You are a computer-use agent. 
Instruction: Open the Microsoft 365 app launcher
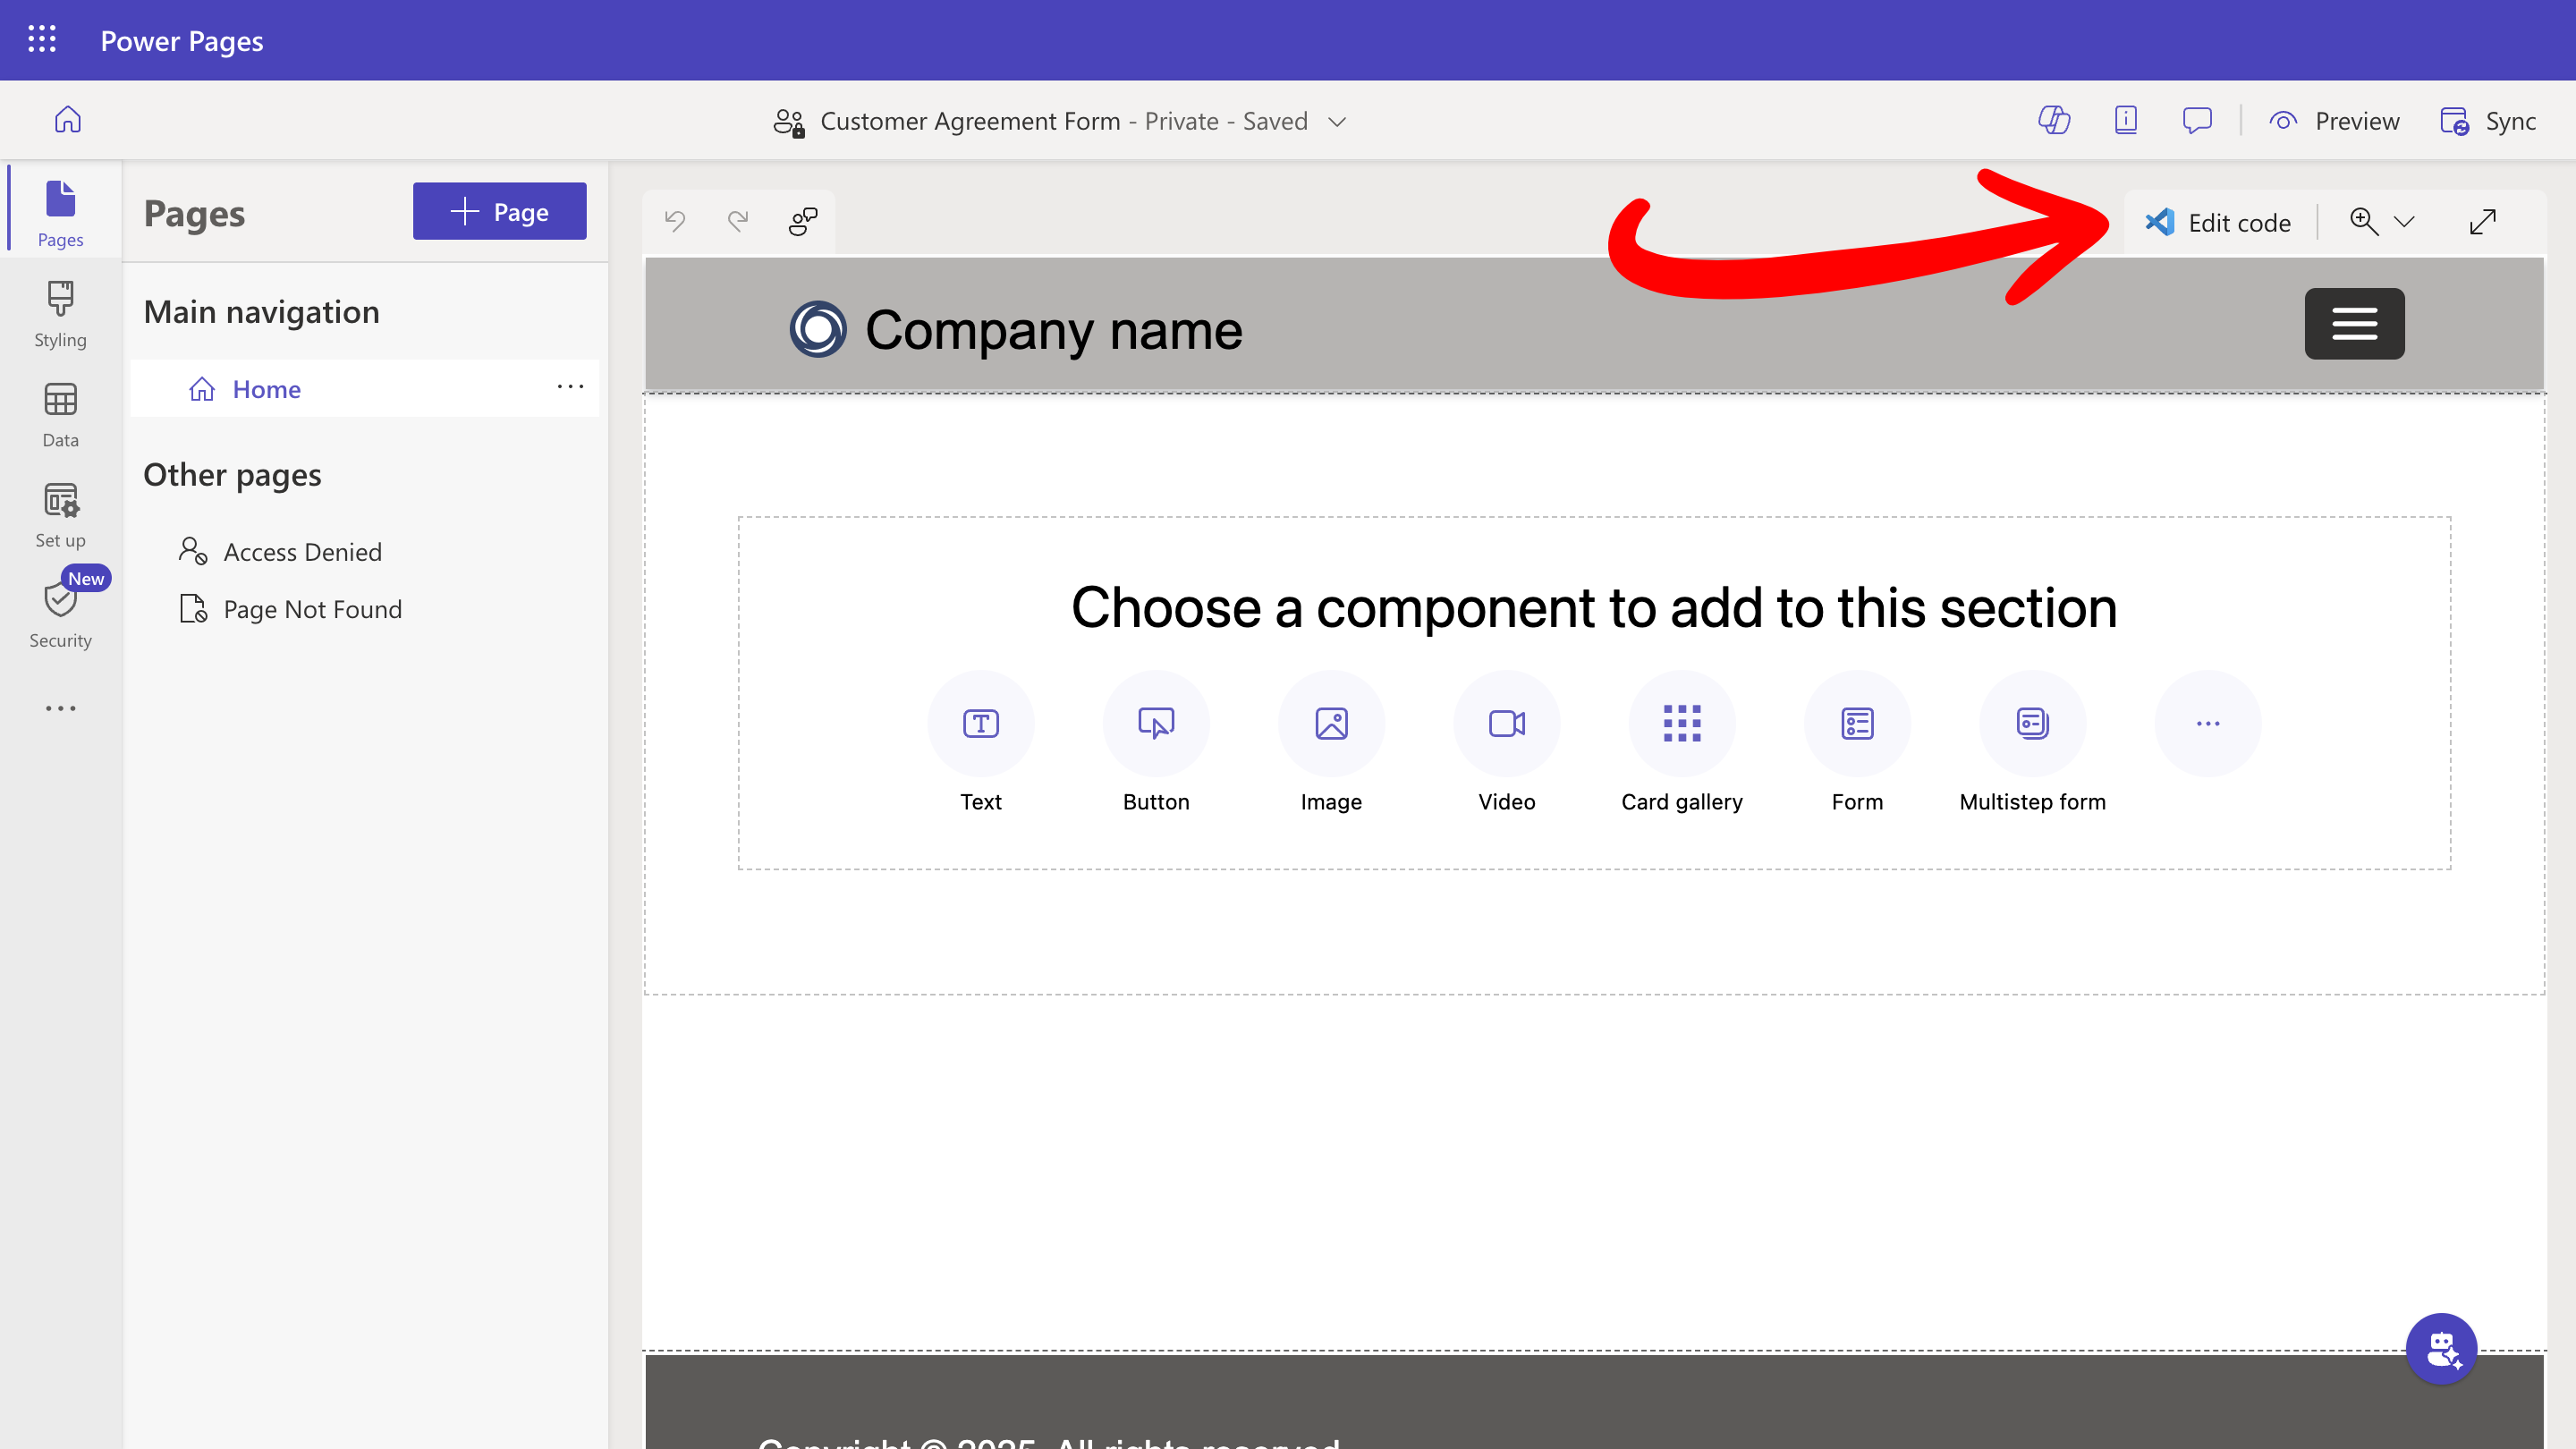[41, 40]
